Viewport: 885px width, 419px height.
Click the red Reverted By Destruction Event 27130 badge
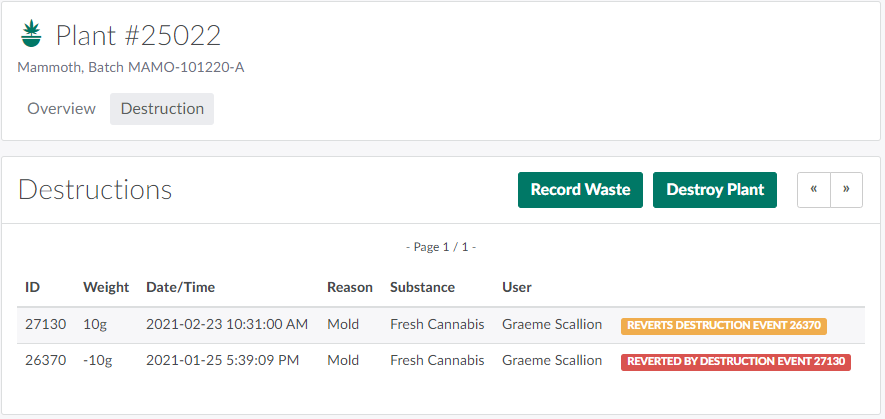pyautogui.click(x=735, y=362)
